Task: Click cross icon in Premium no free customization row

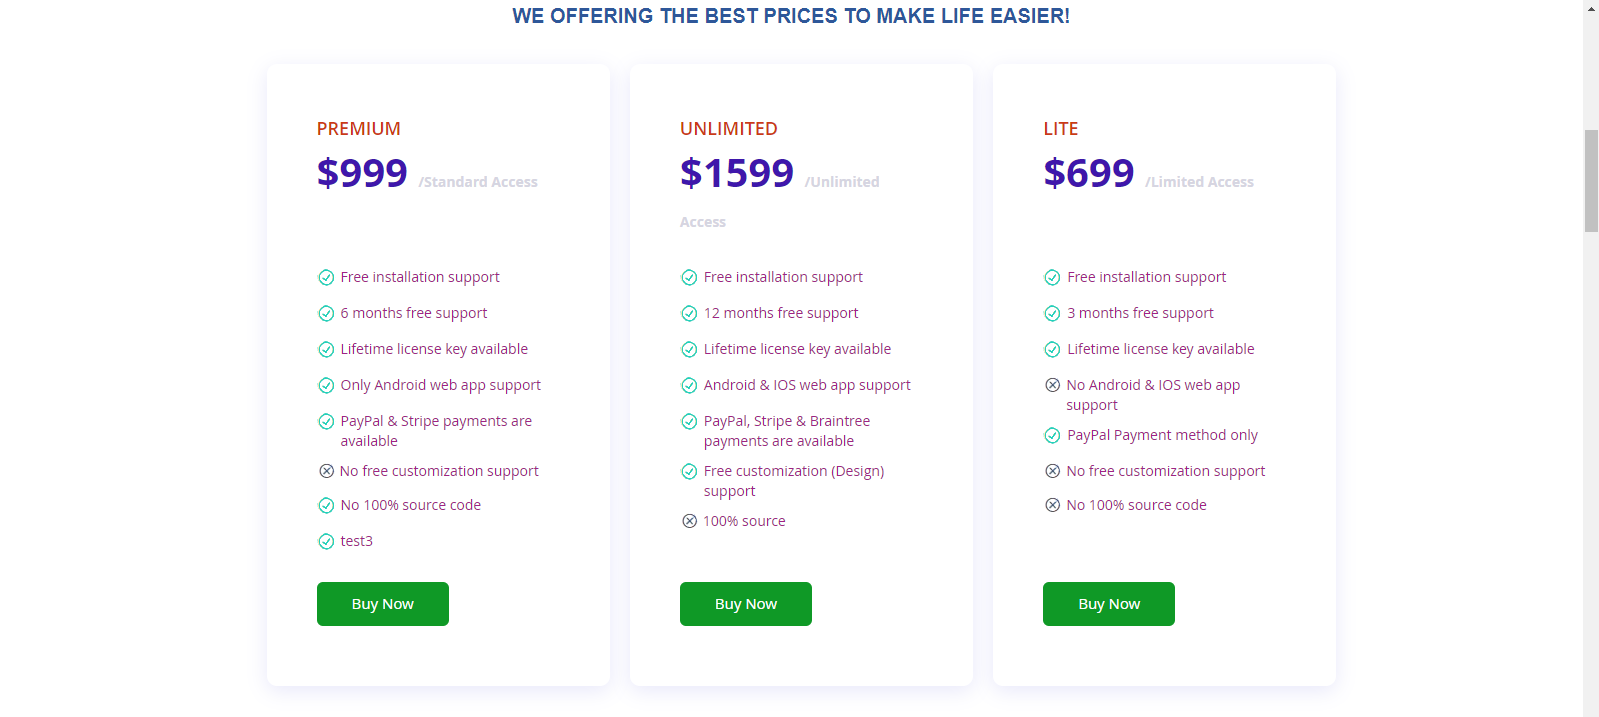Action: coord(326,471)
